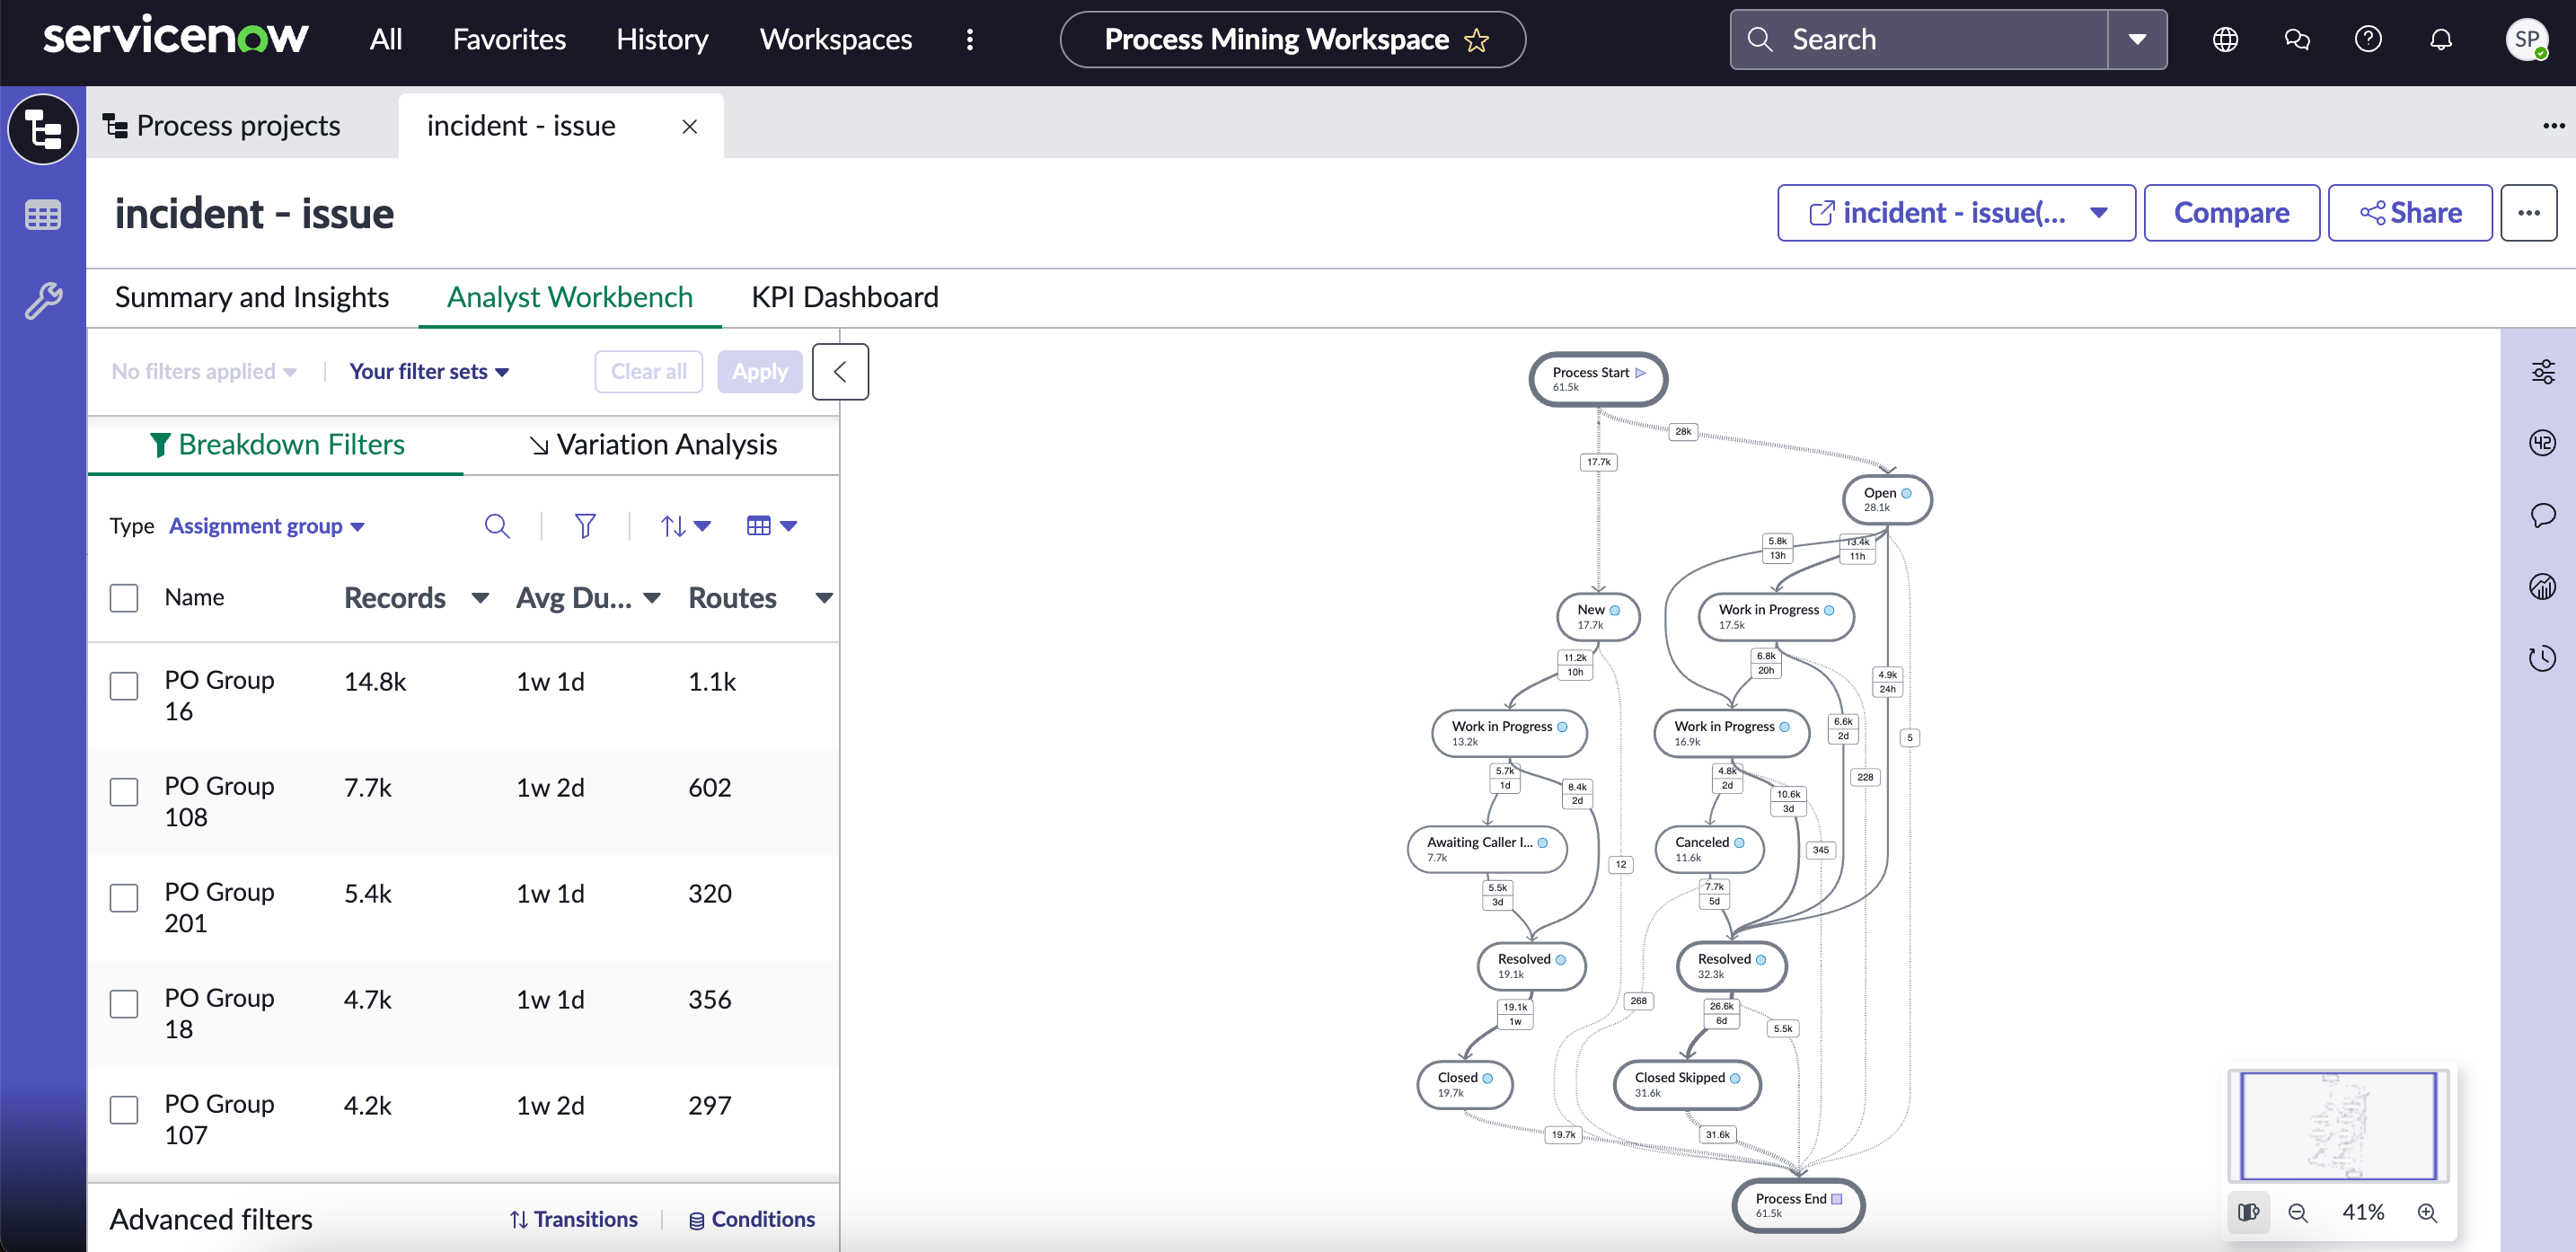Image resolution: width=2576 pixels, height=1252 pixels.
Task: Open Your filter sets dropdown
Action: pyautogui.click(x=429, y=372)
